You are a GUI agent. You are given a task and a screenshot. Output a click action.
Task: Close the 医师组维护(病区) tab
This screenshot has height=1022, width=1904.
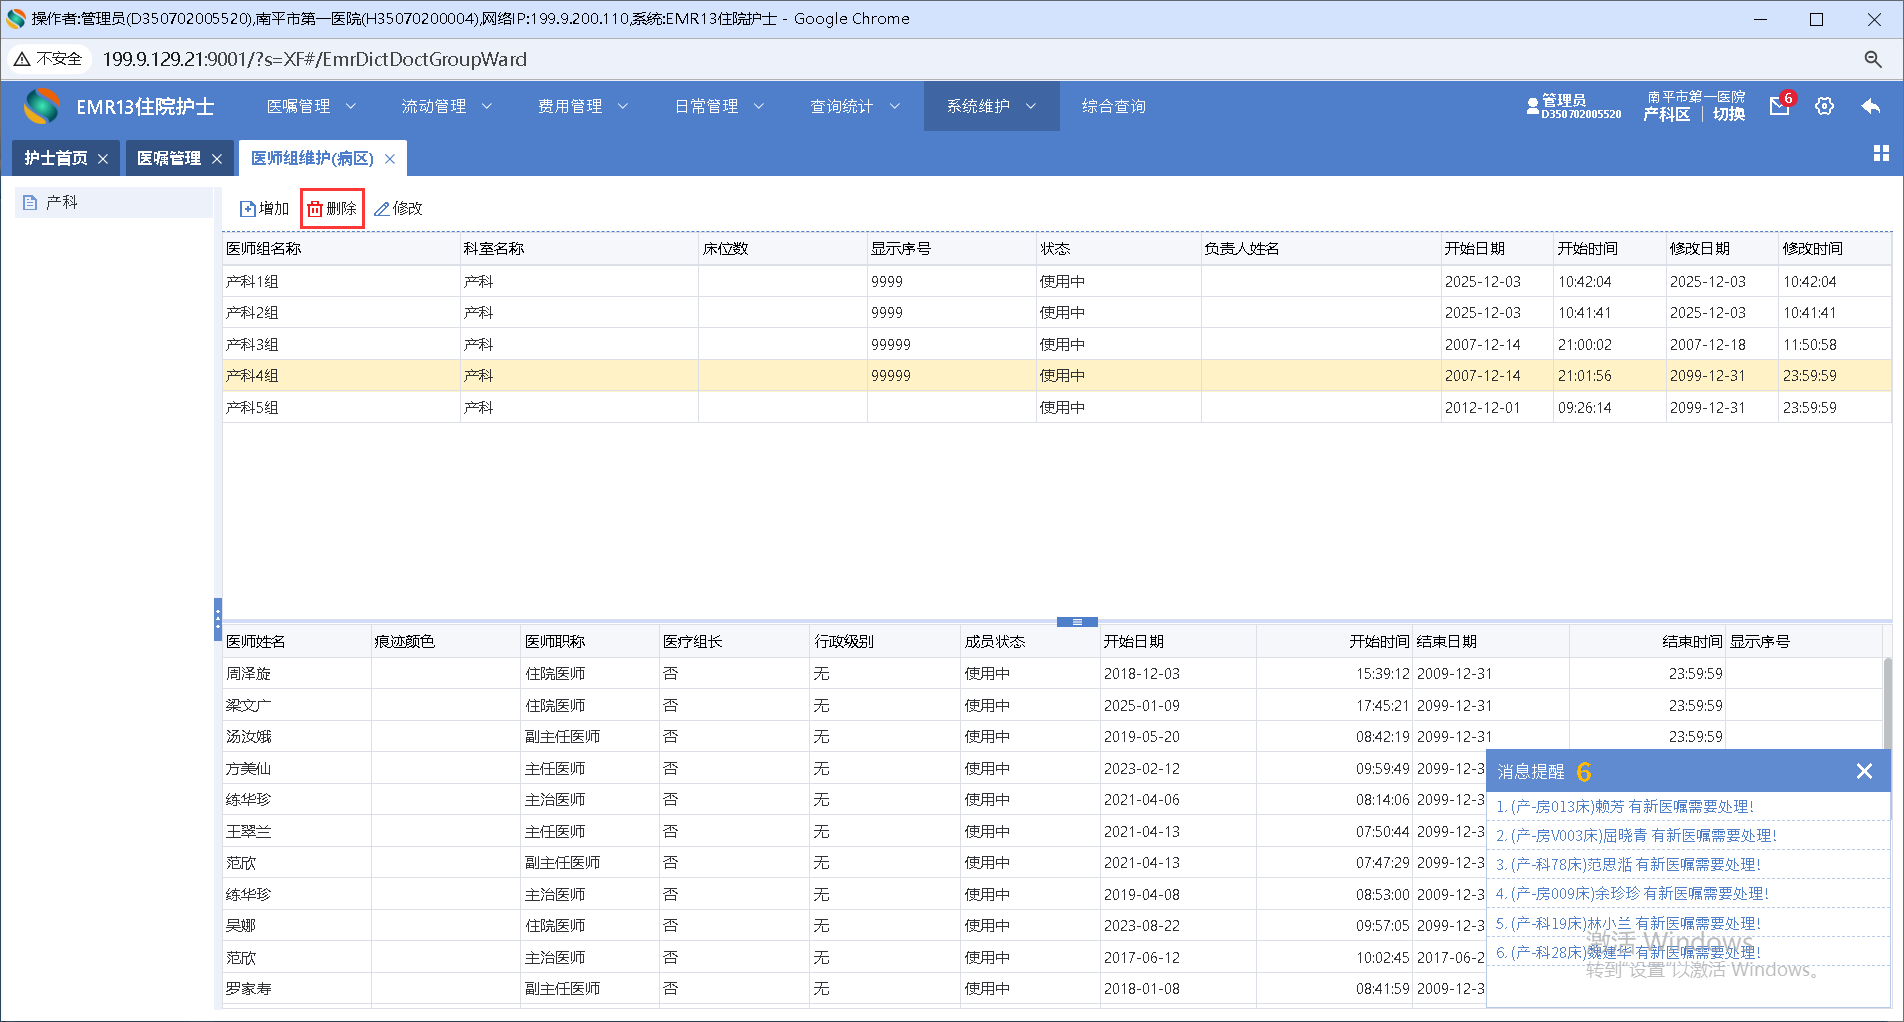click(x=390, y=159)
